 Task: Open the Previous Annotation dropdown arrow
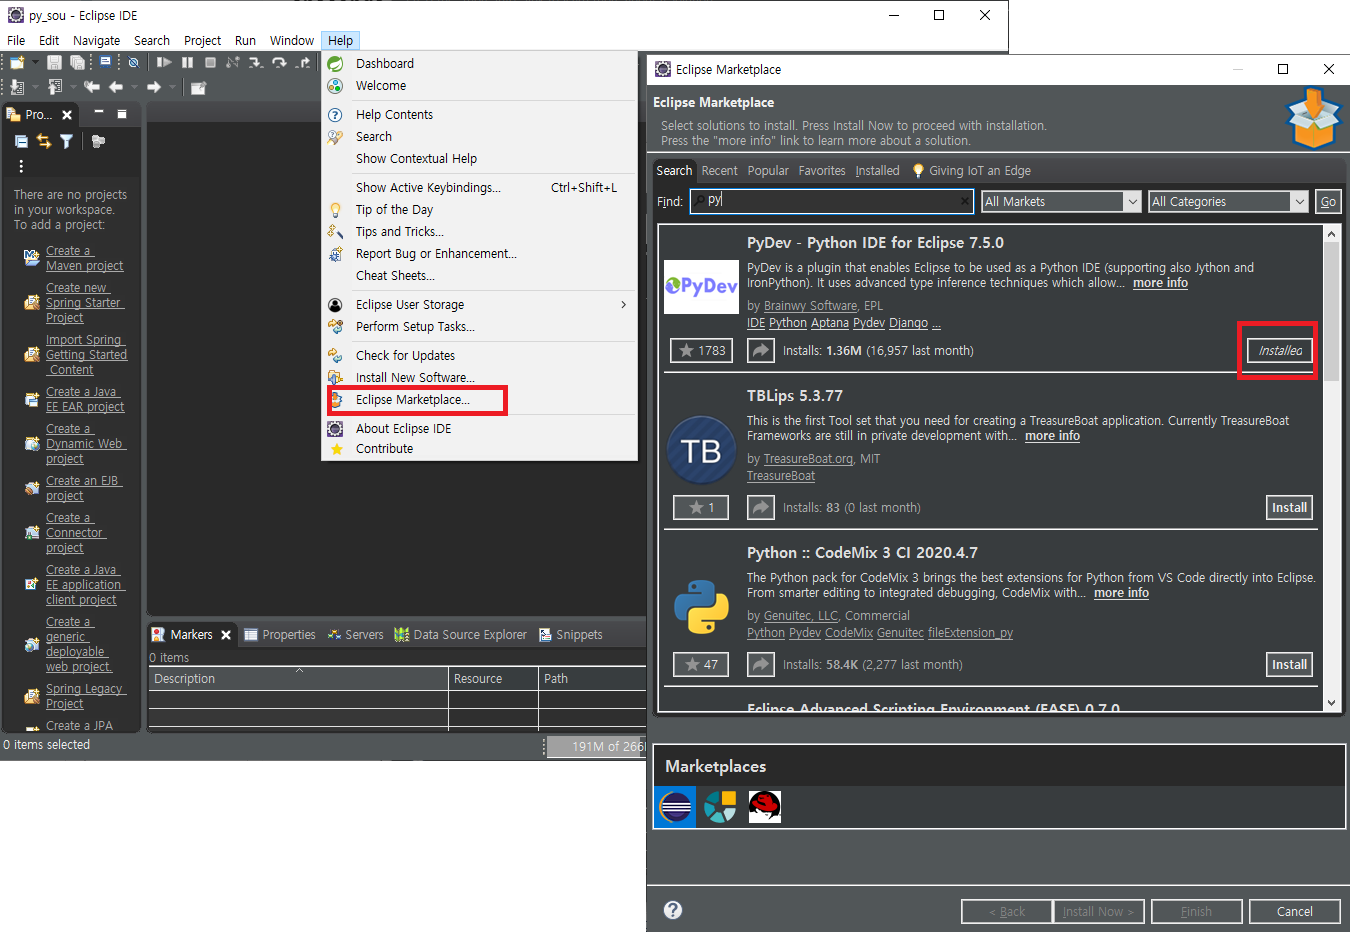(x=73, y=87)
